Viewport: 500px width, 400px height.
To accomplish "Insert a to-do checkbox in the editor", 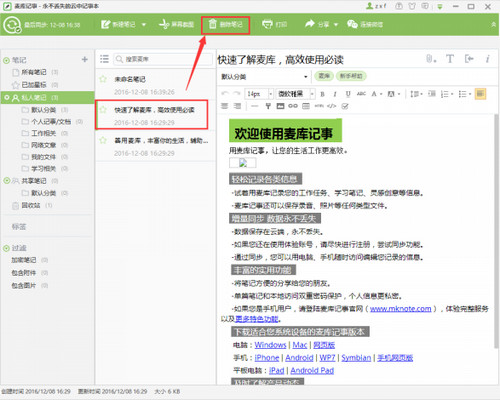I will pos(345,106).
